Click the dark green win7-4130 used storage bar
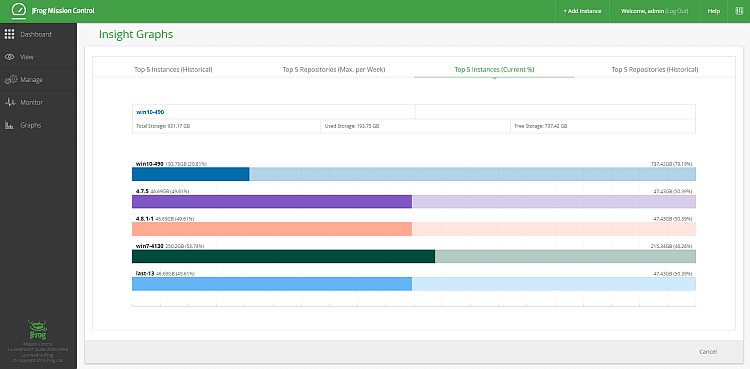 283,257
